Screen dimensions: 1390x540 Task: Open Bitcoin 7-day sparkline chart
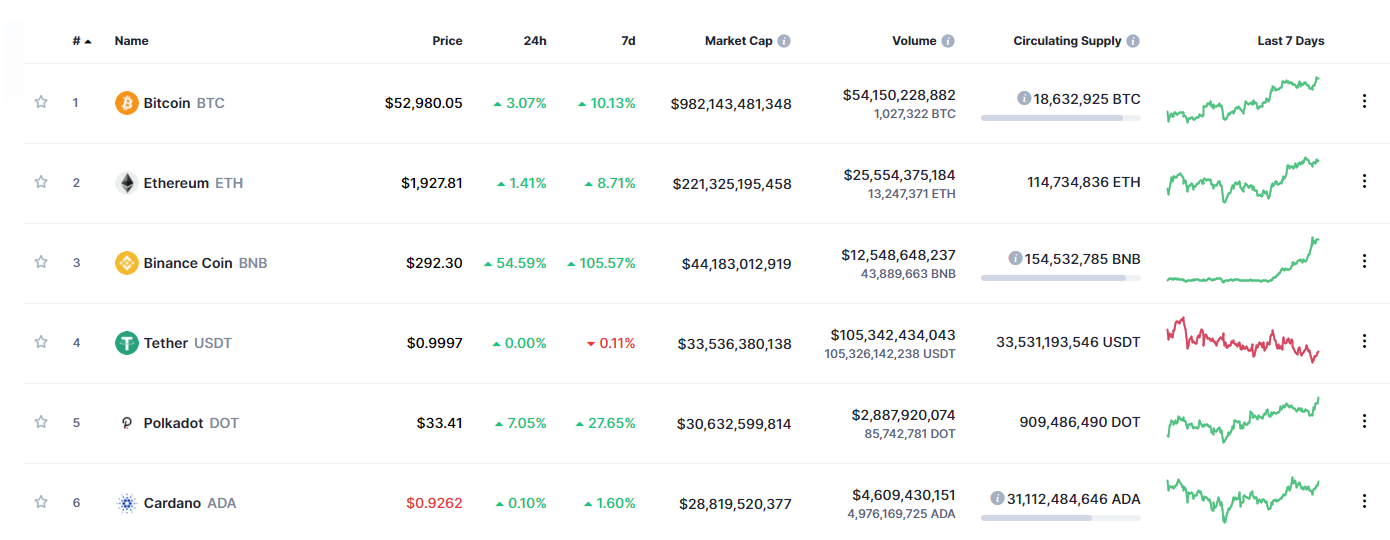click(1243, 100)
